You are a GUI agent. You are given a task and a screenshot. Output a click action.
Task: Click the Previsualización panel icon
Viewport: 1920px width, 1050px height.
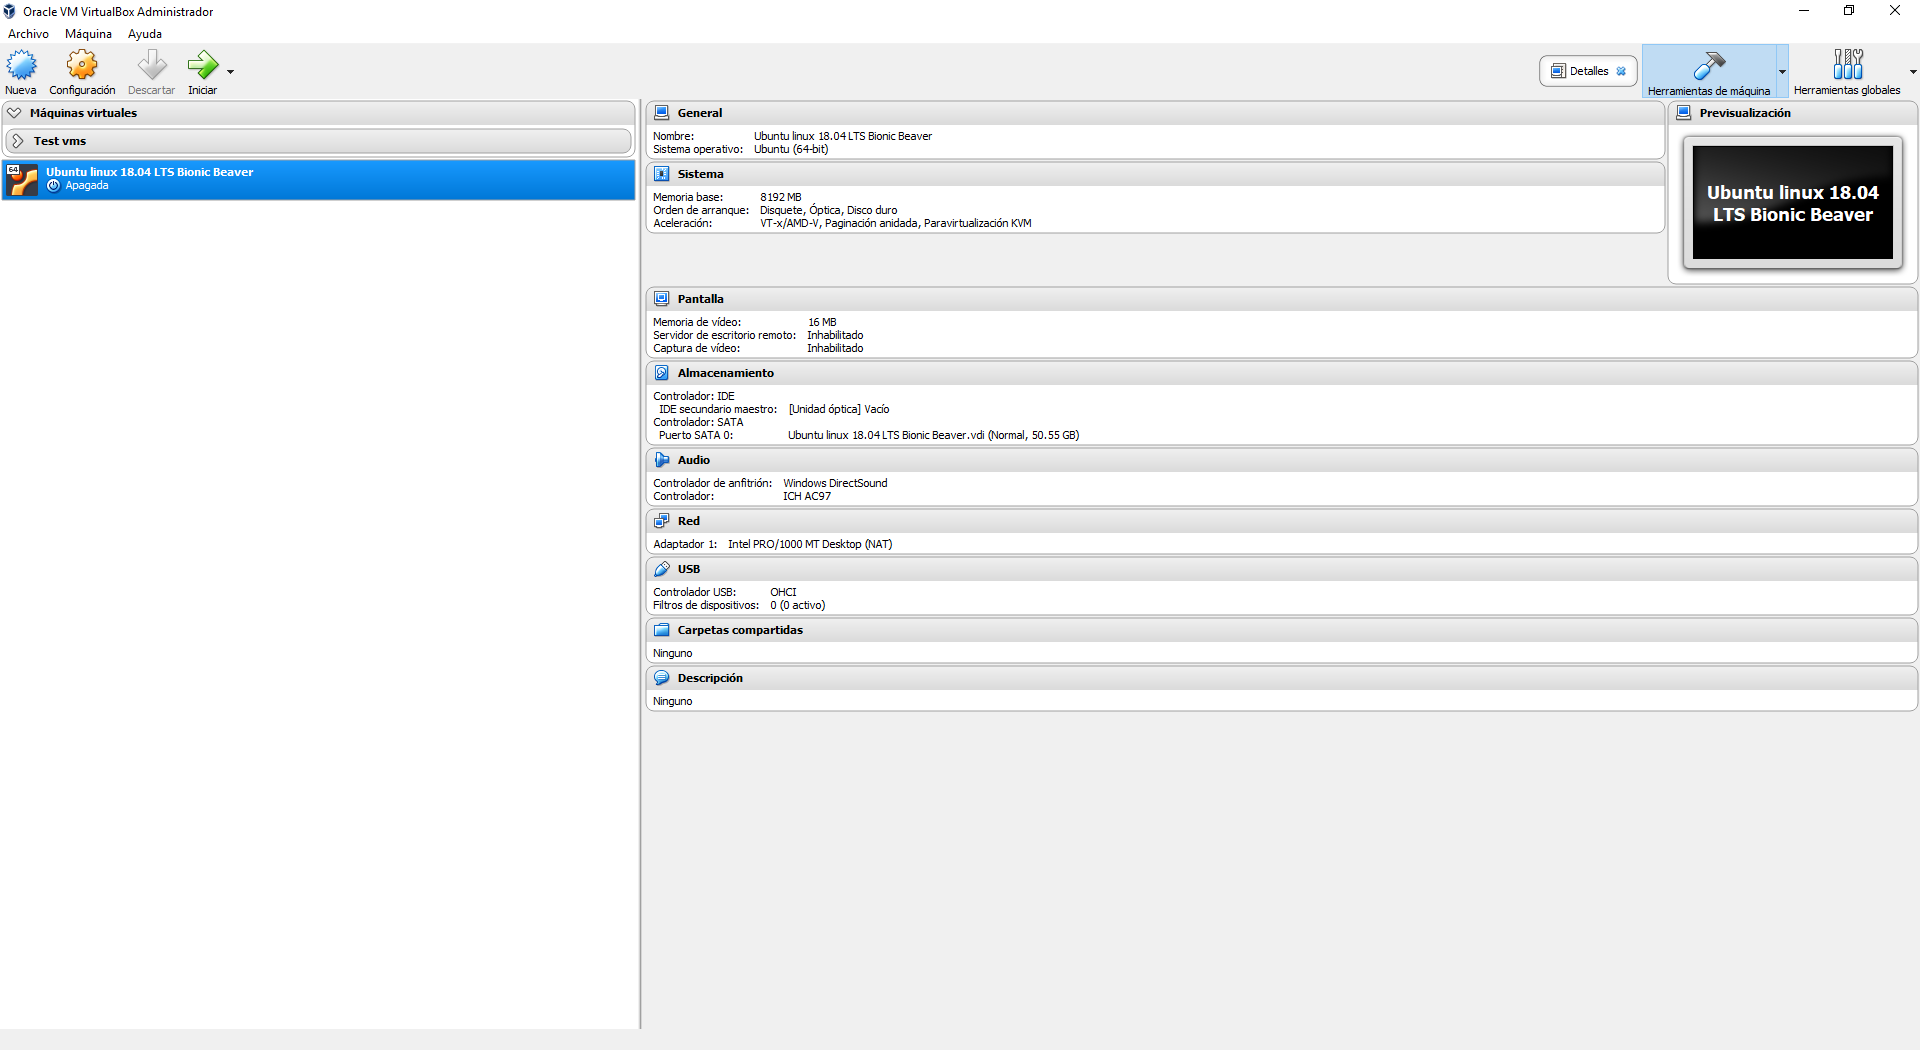[x=1684, y=113]
